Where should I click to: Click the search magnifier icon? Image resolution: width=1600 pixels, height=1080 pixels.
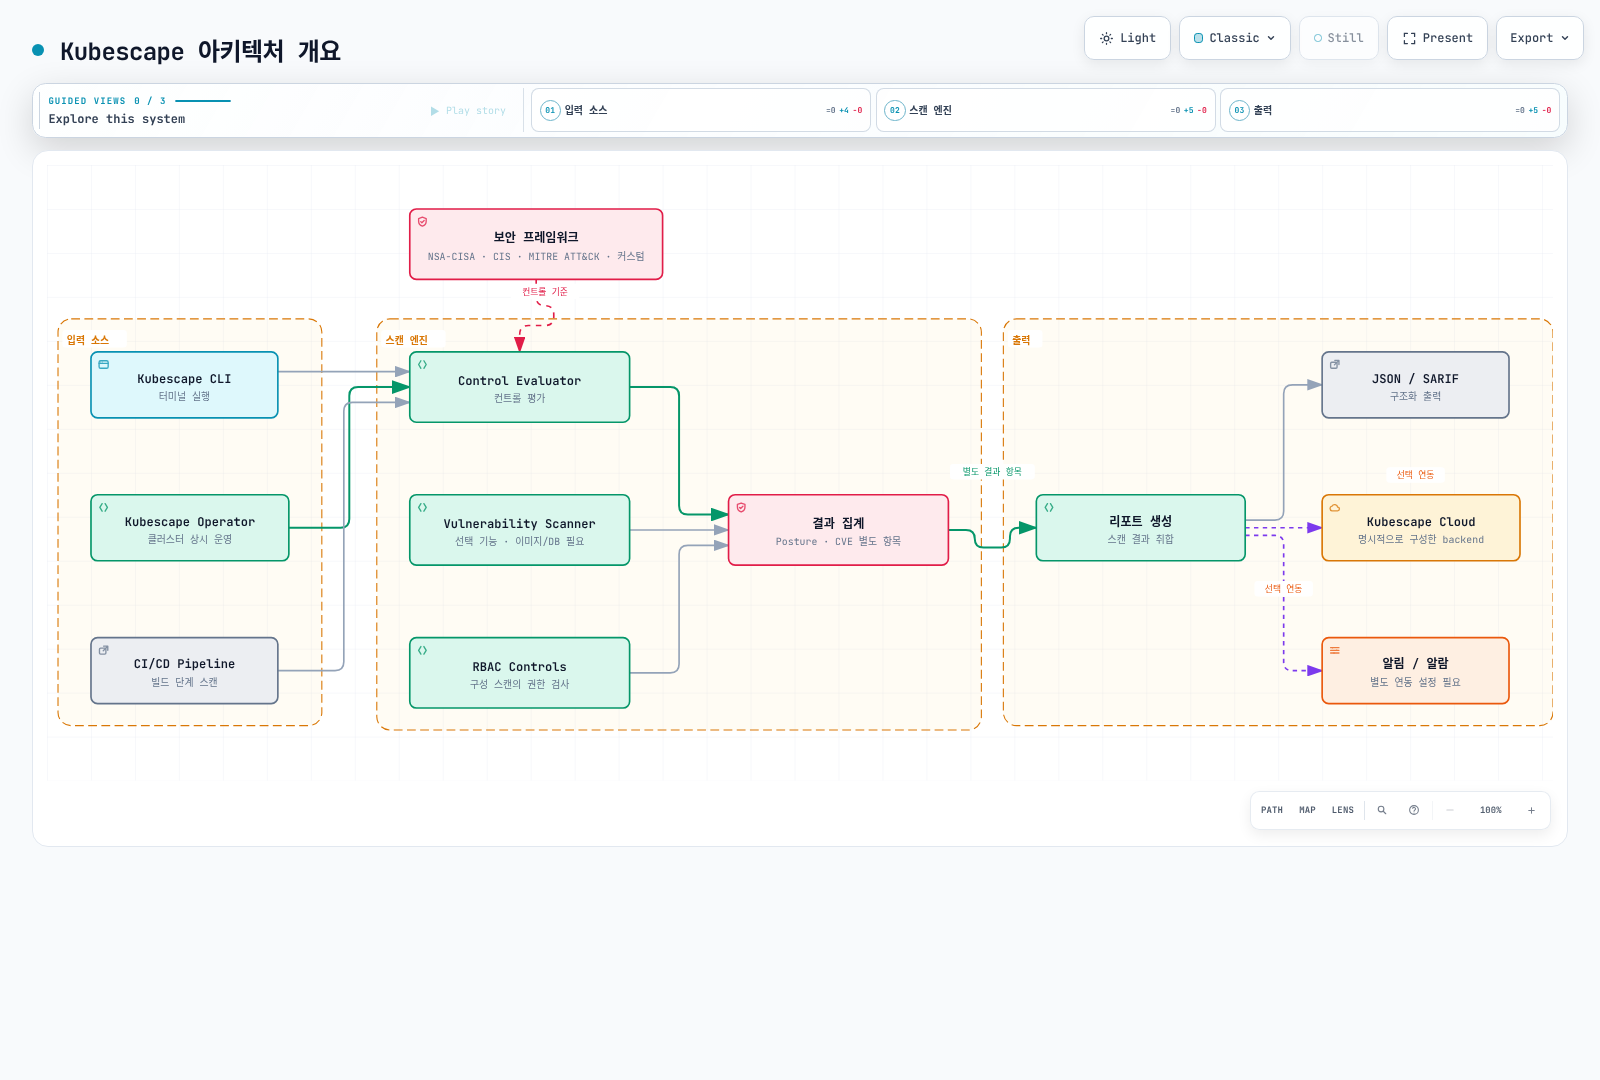(1382, 810)
